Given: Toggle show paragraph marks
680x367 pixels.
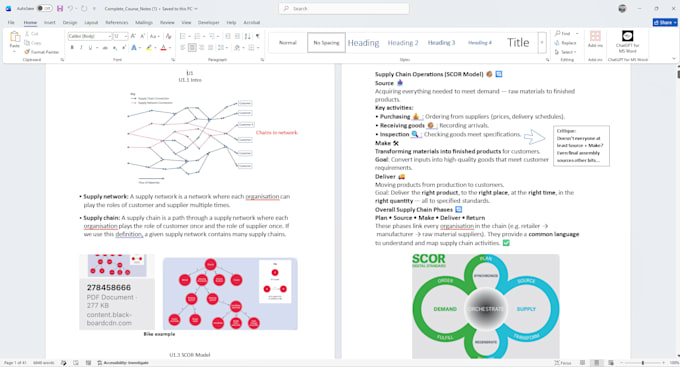Looking at the screenshot, I should point(258,36).
